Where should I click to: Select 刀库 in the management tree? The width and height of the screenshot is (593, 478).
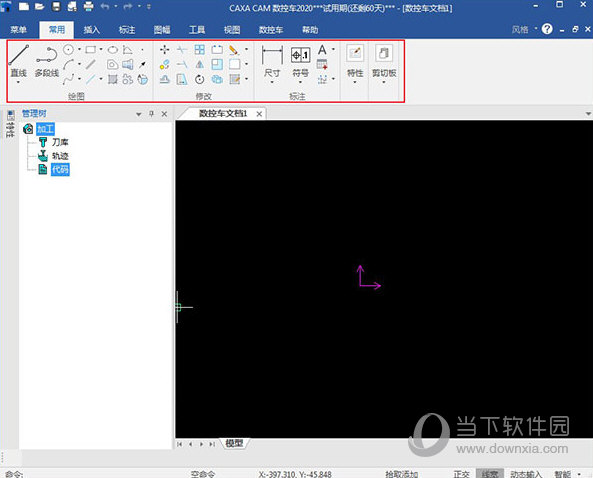pyautogui.click(x=60, y=142)
